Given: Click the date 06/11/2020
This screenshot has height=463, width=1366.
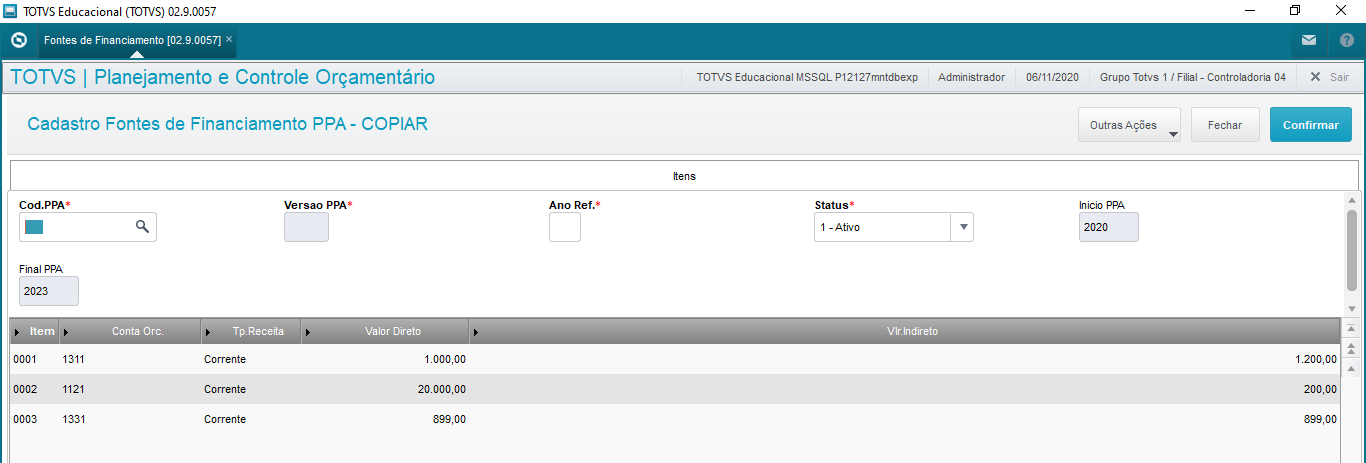Looking at the screenshot, I should tap(1052, 77).
